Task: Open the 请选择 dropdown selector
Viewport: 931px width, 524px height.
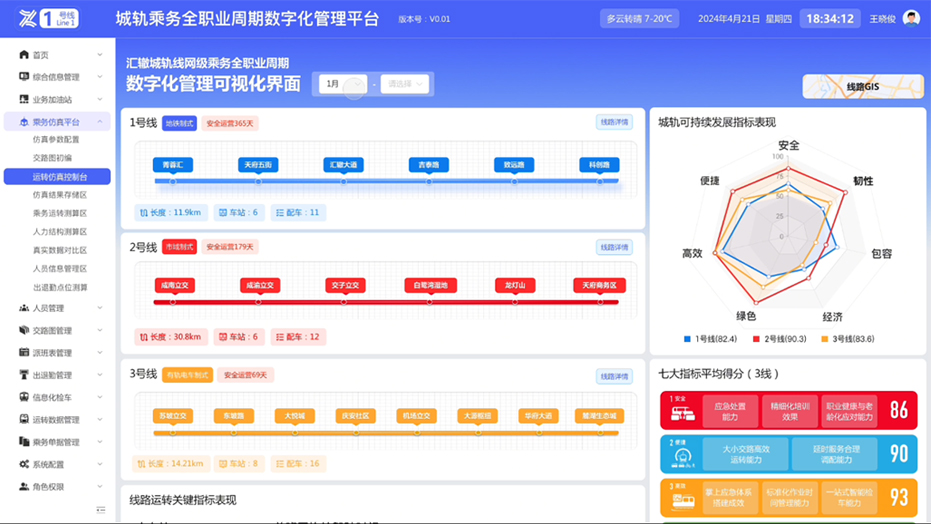Action: [405, 85]
